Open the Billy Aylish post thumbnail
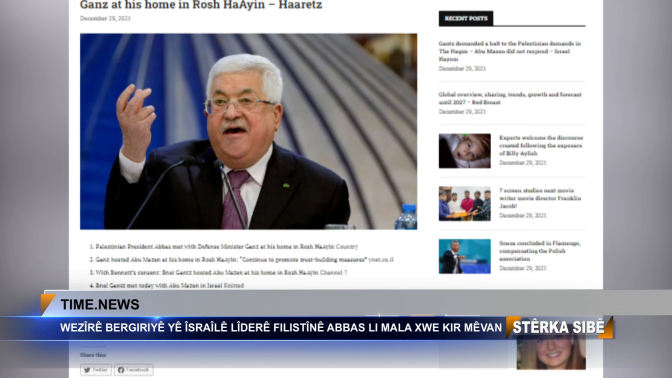The width and height of the screenshot is (672, 378). tap(465, 151)
